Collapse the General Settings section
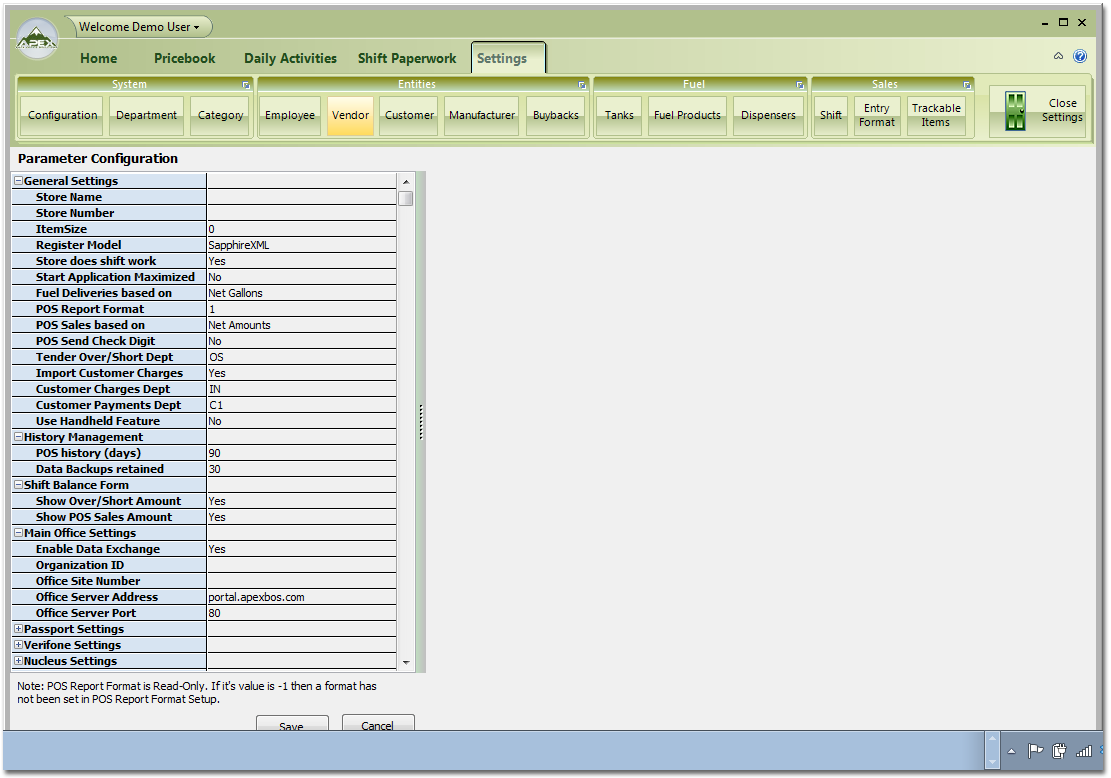Image resolution: width=1111 pixels, height=778 pixels. [x=18, y=181]
